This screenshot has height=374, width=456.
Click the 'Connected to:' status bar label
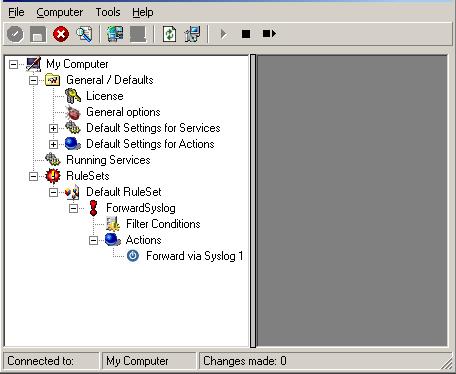click(x=41, y=361)
